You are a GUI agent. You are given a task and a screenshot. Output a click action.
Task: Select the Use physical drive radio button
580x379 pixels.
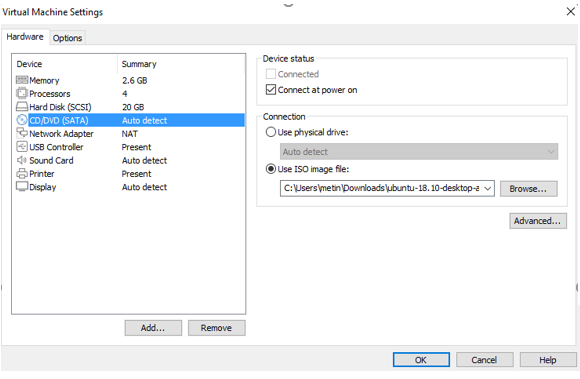tap(271, 132)
